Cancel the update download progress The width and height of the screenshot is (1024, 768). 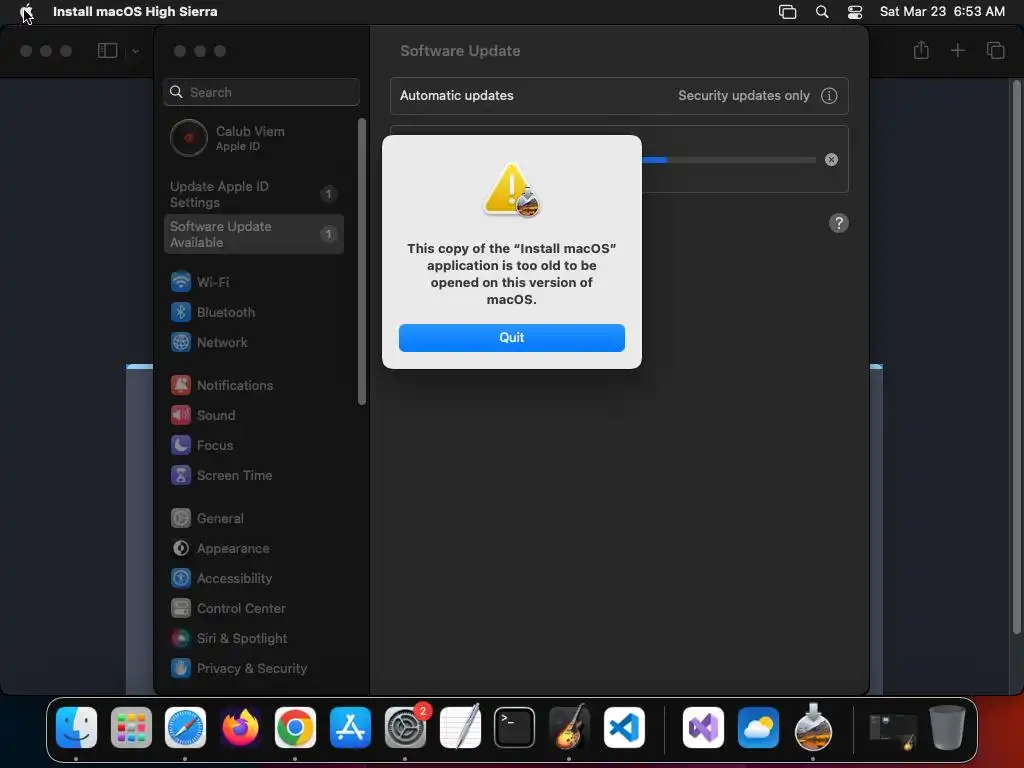[831, 160]
